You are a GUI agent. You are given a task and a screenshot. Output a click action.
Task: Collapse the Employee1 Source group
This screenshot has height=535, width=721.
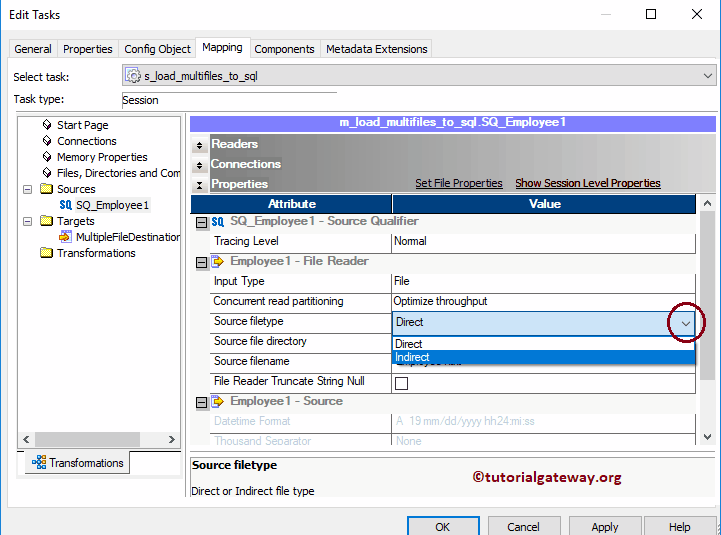(x=201, y=403)
